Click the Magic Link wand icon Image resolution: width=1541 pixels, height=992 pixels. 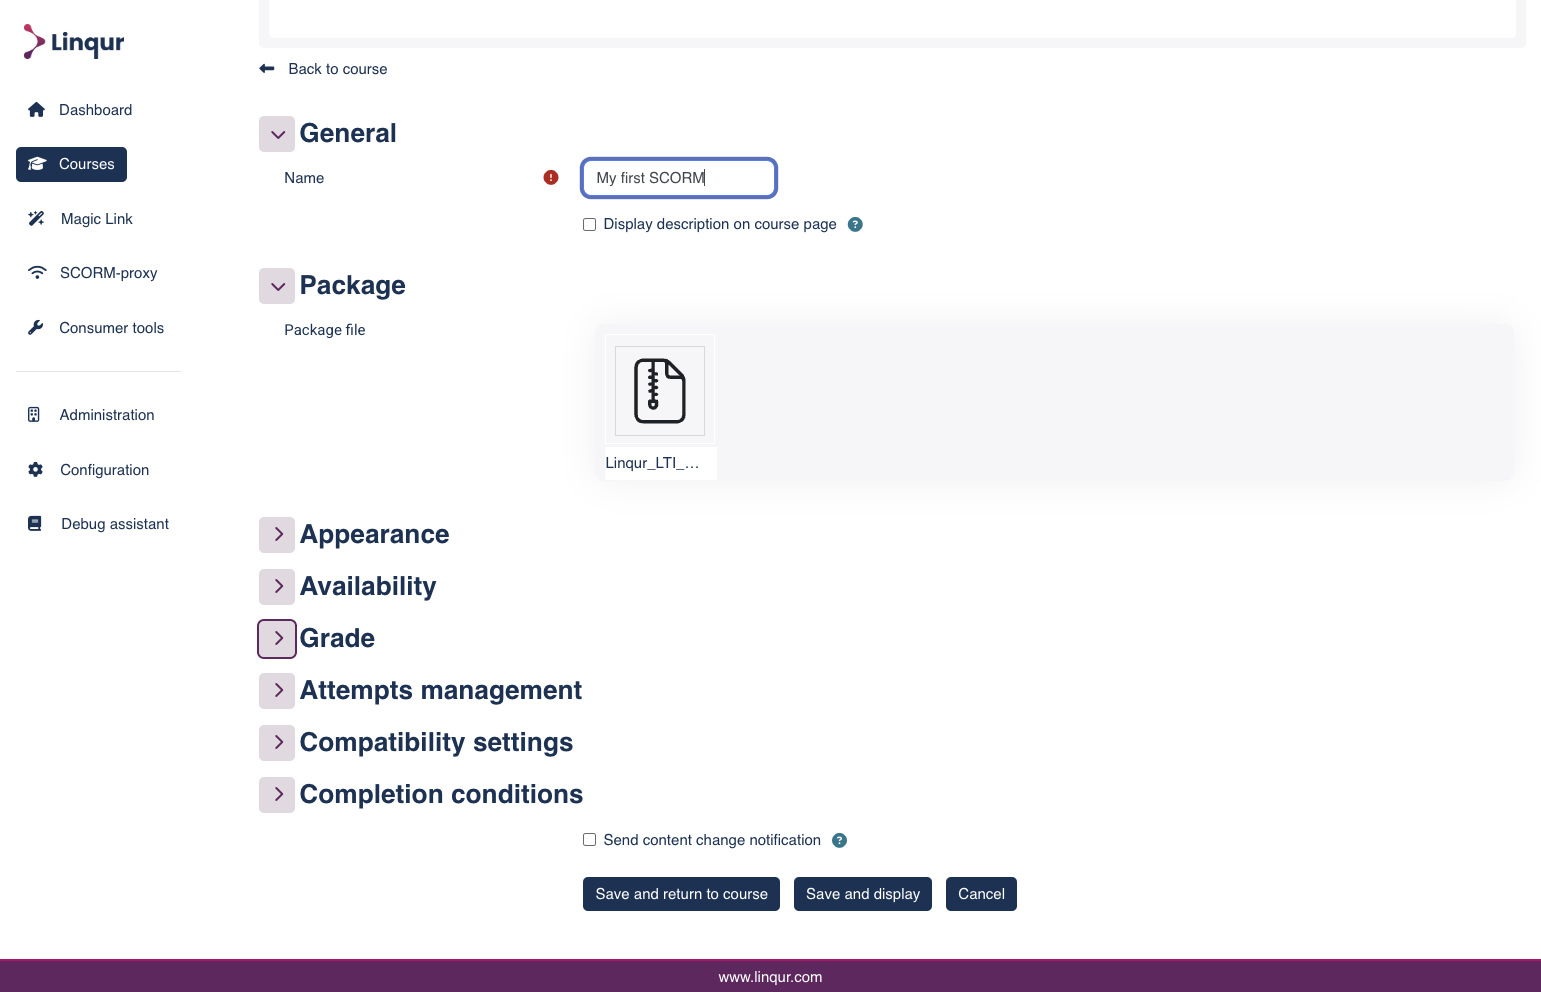[x=36, y=219]
